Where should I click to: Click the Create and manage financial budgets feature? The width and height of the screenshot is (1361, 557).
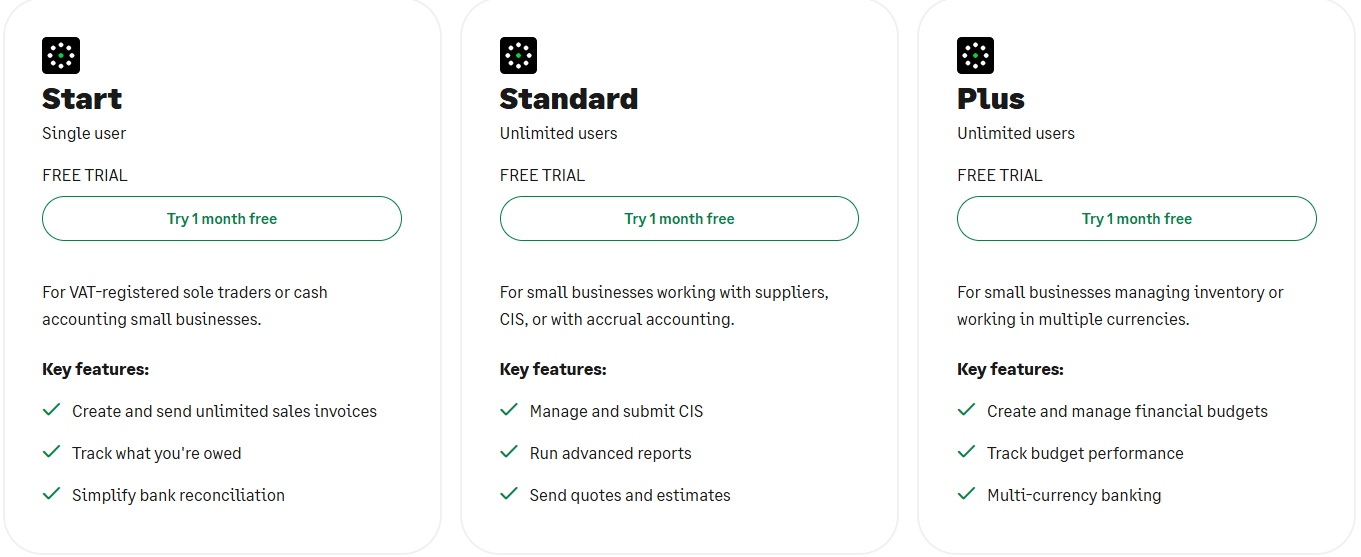pos(1127,411)
